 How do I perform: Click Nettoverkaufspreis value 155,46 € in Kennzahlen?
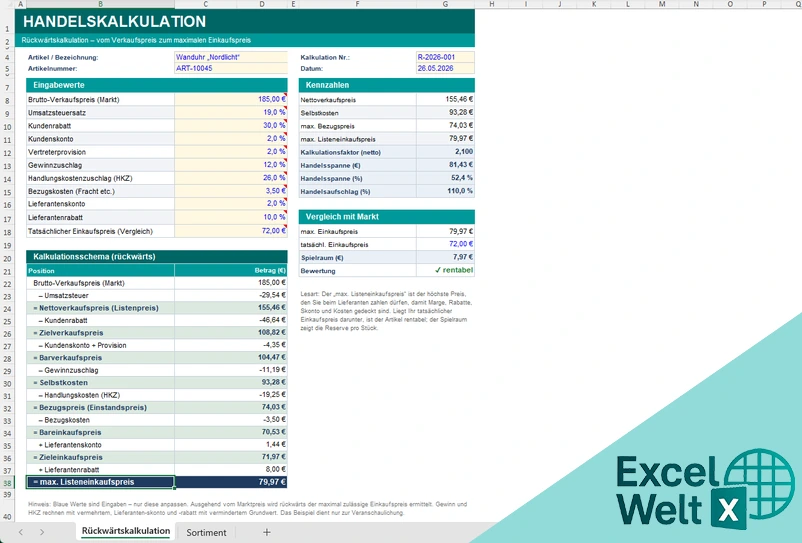(x=445, y=99)
